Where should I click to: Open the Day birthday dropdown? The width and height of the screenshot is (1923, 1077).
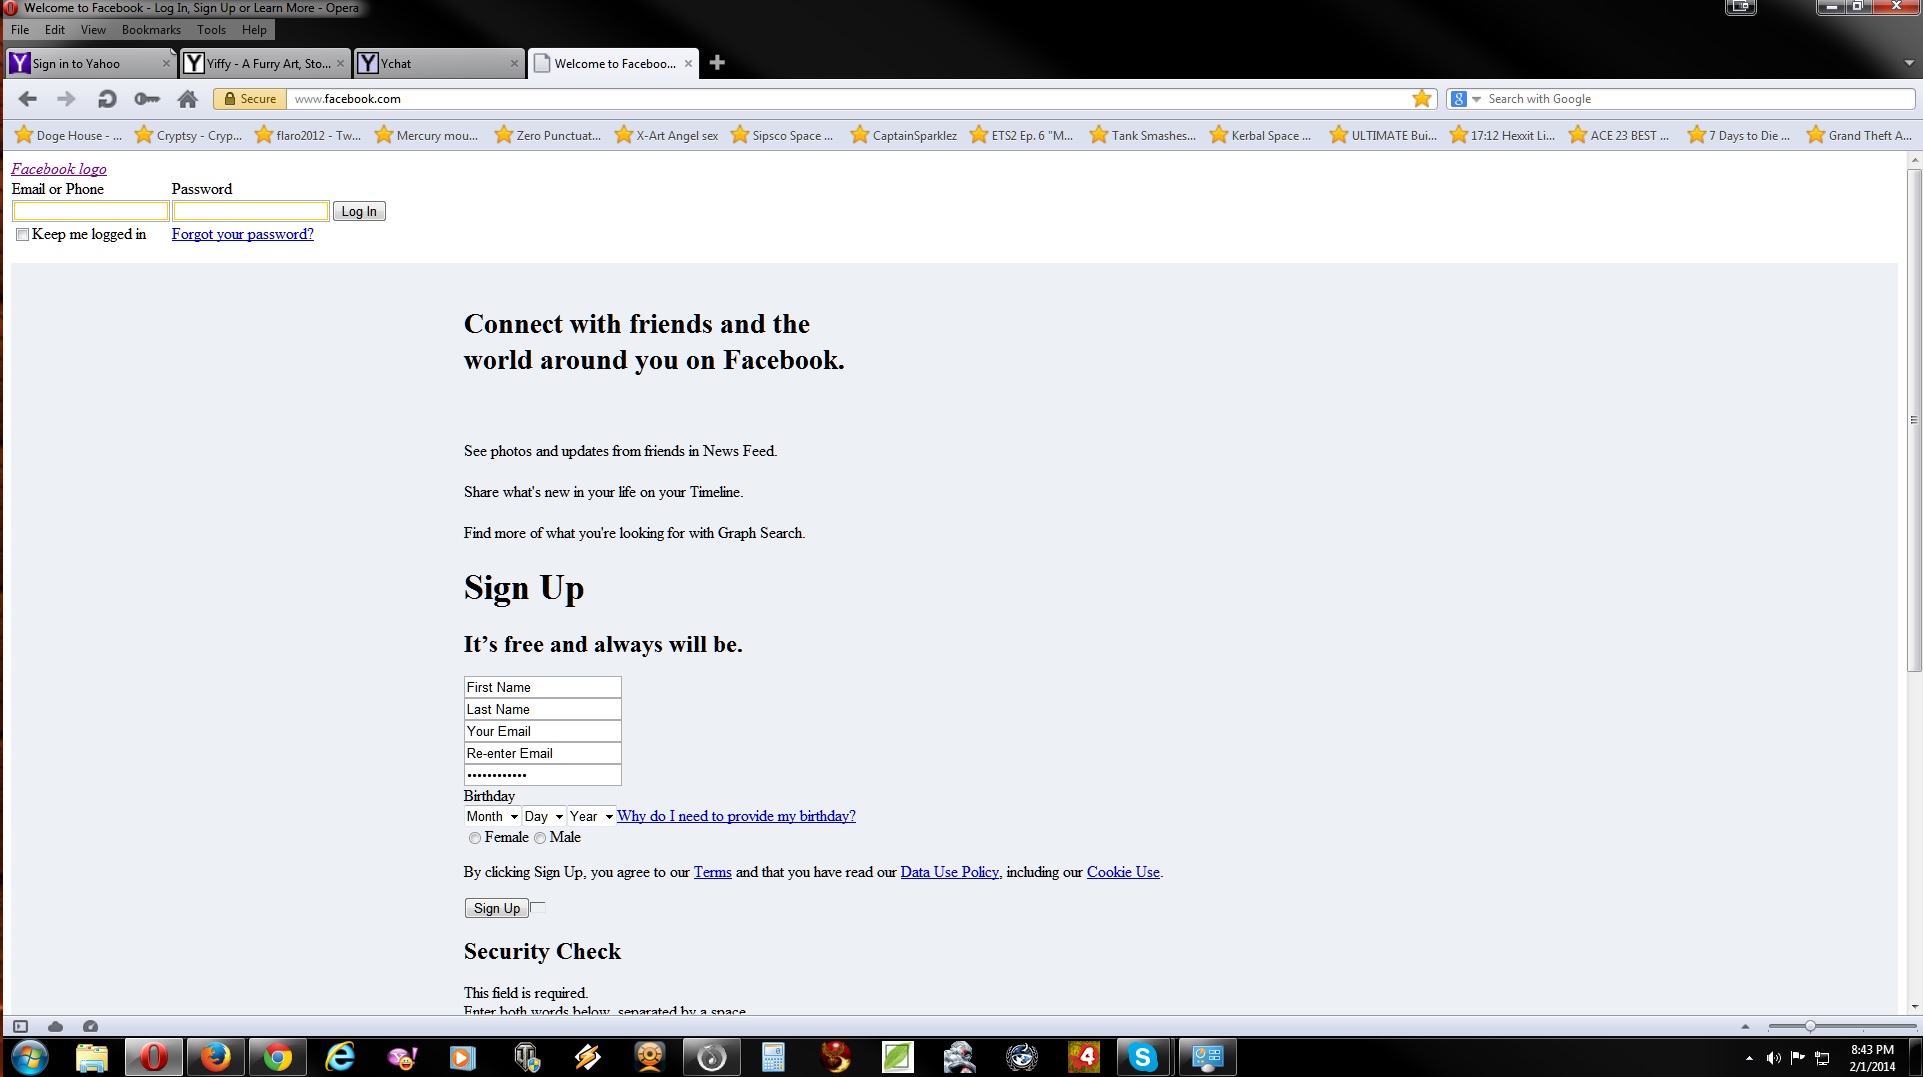(x=544, y=817)
